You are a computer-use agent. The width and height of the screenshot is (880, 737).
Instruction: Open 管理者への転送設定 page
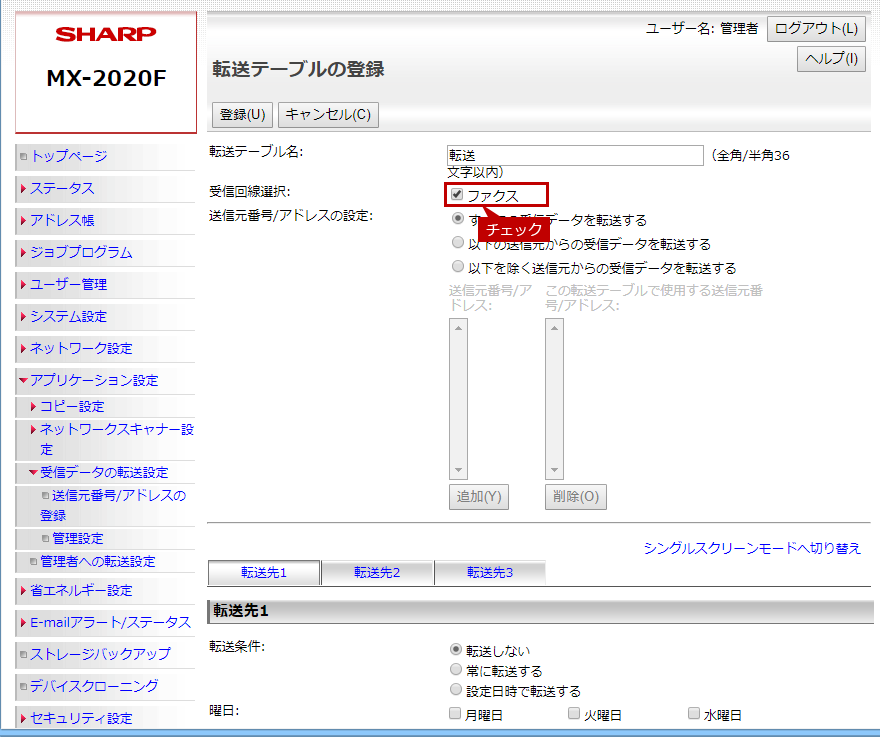coord(98,562)
